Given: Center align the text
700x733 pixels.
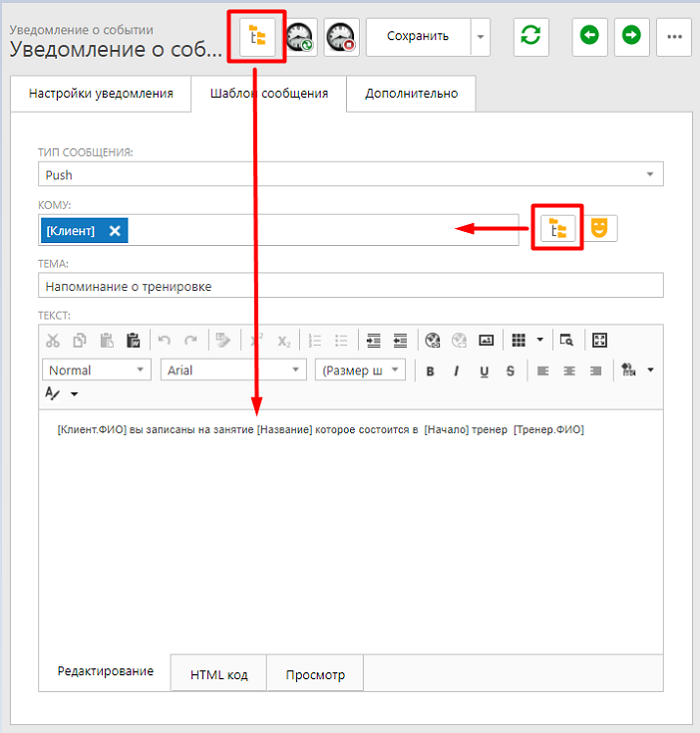Looking at the screenshot, I should [569, 371].
